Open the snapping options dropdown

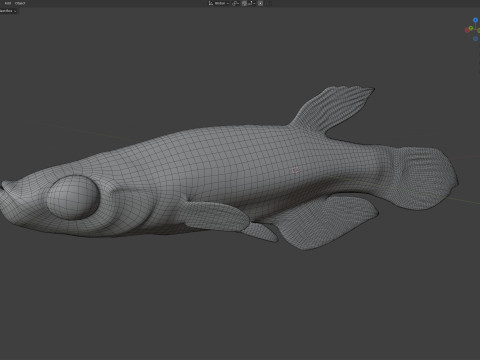[252, 3]
